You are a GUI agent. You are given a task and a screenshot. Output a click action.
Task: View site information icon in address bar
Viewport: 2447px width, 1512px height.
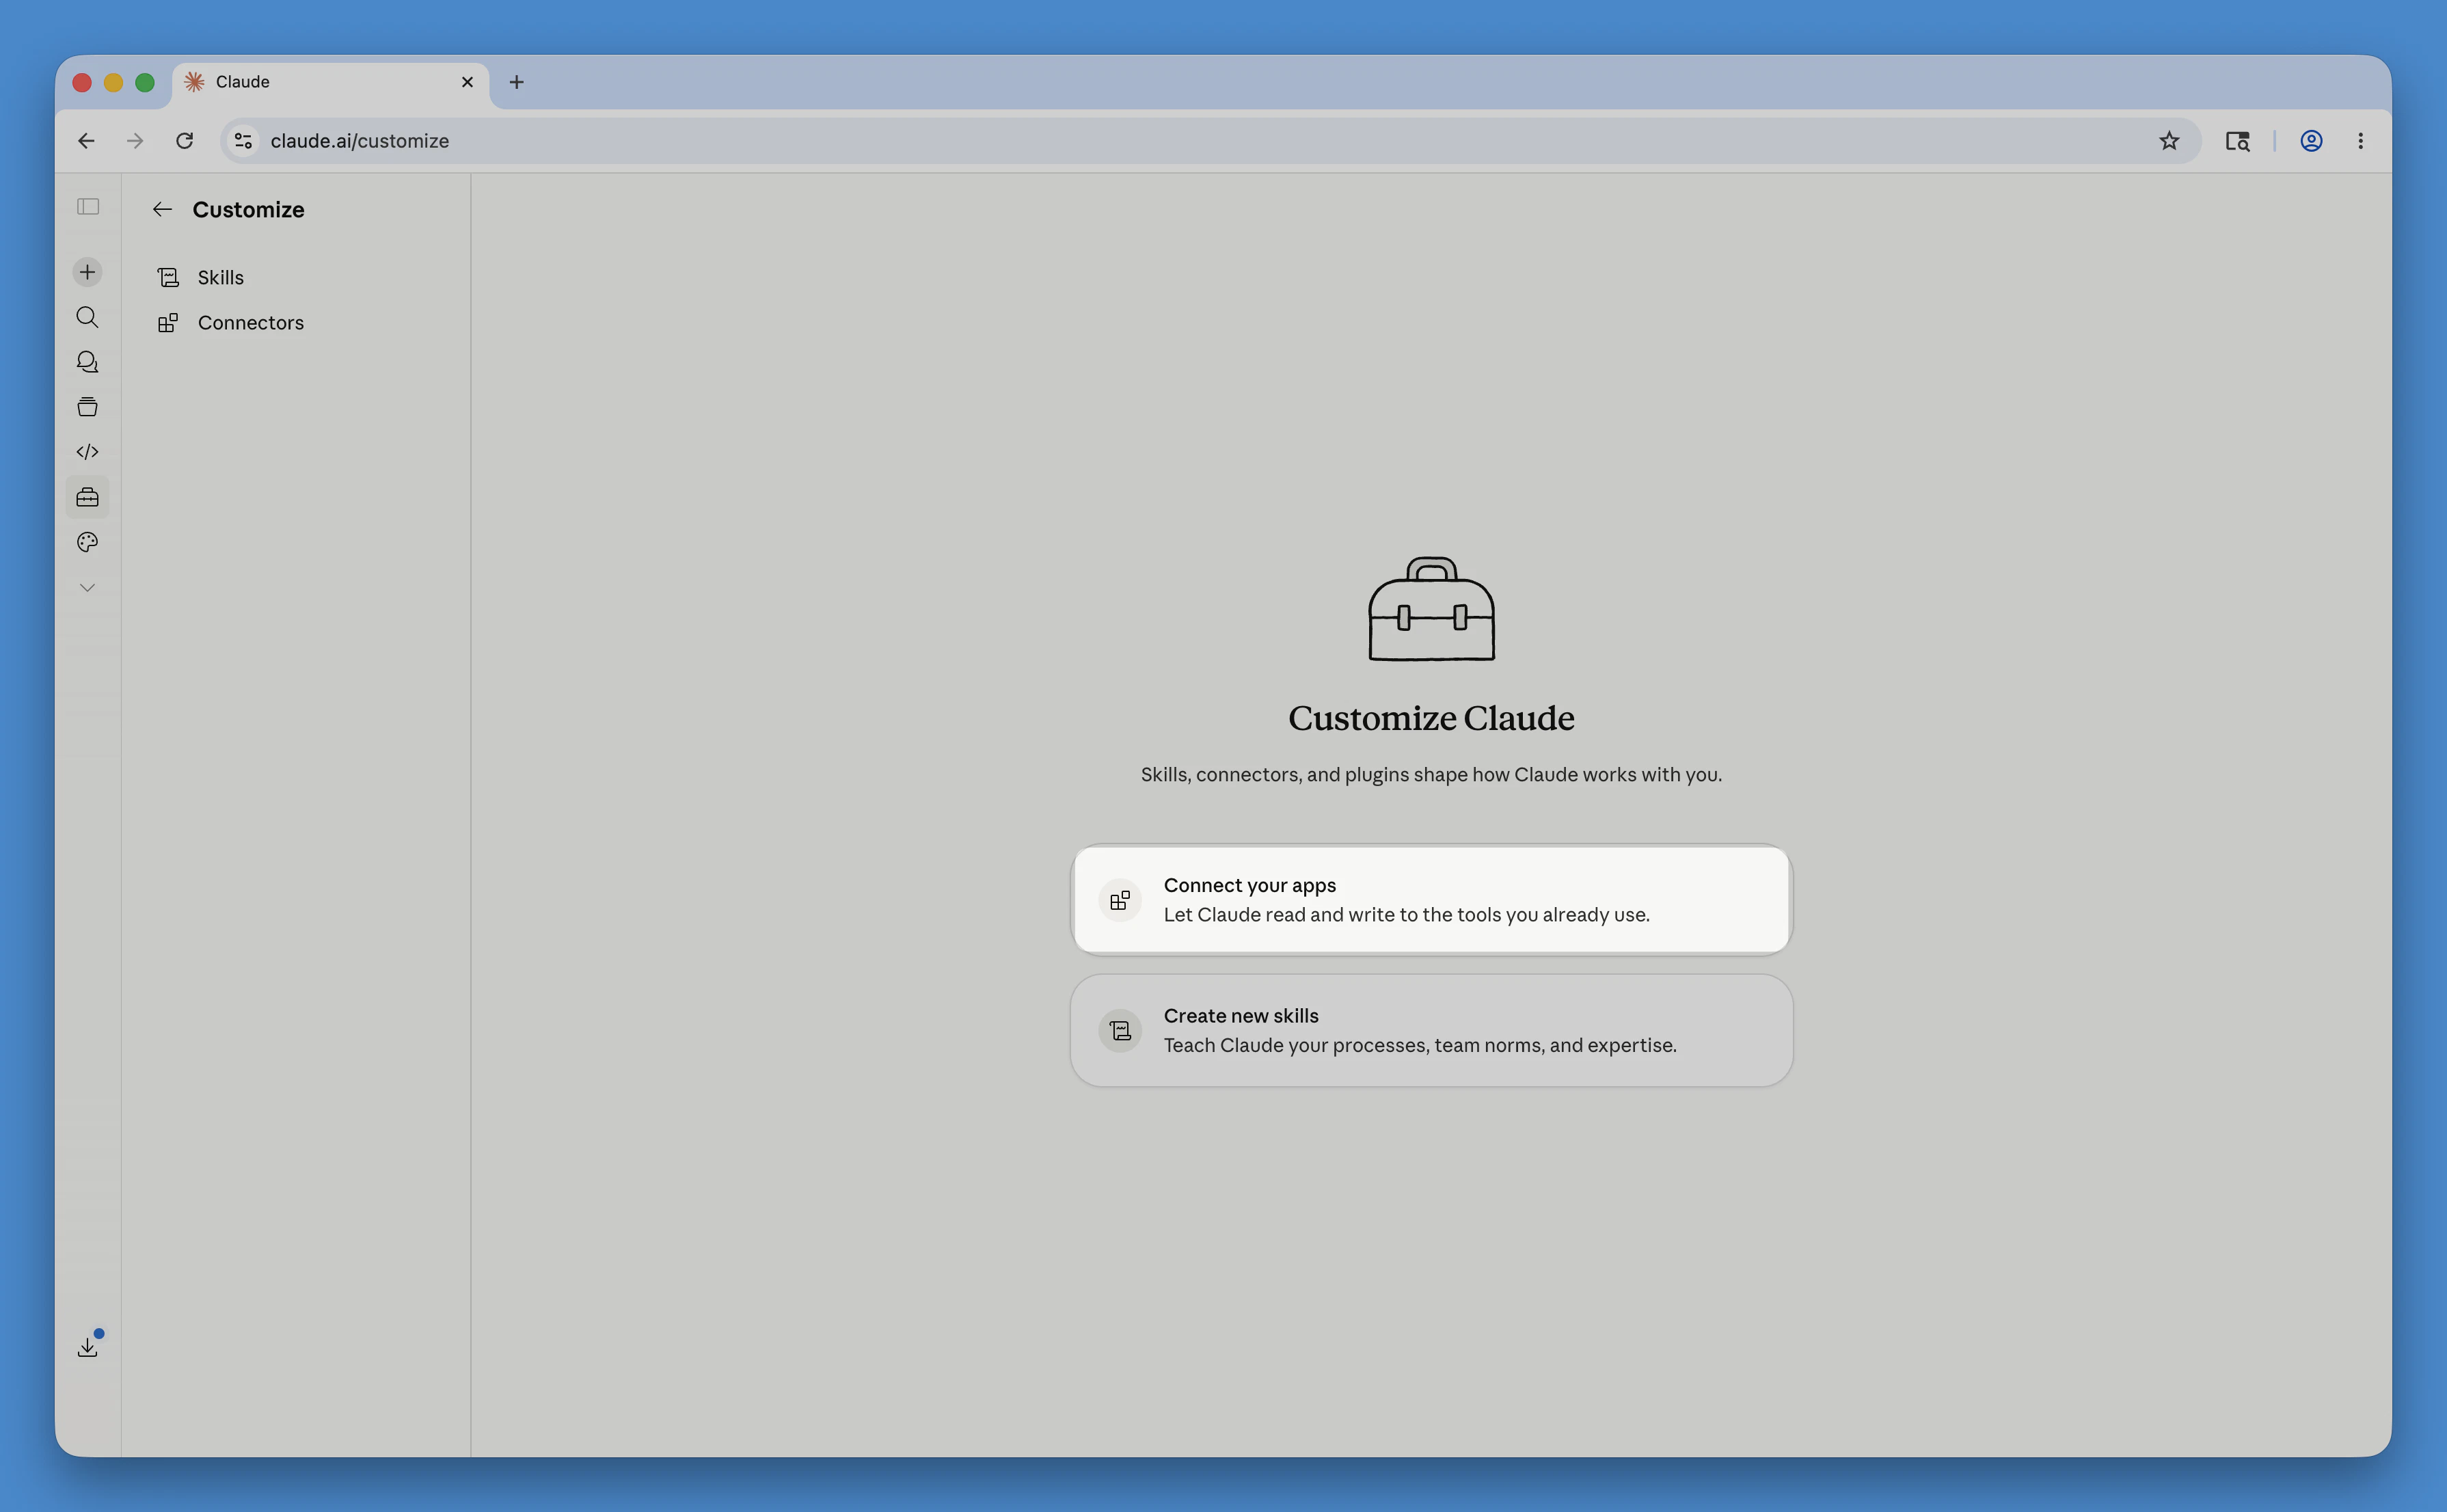(243, 141)
